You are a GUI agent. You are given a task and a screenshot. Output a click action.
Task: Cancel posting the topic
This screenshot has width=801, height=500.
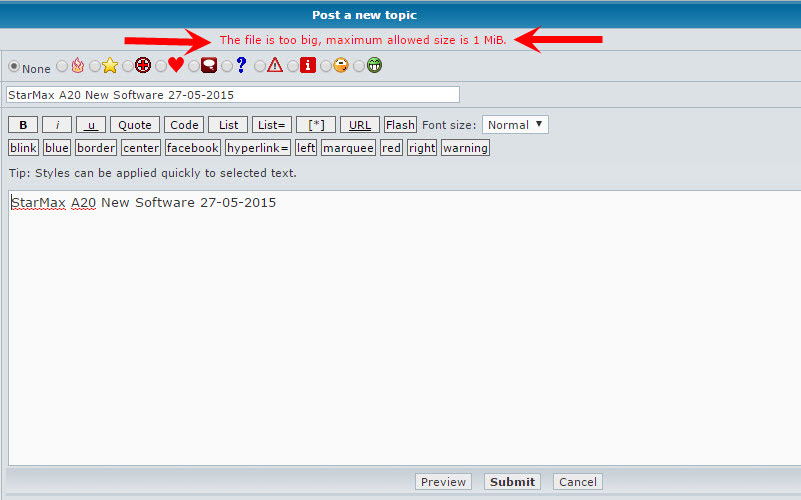pyautogui.click(x=578, y=482)
